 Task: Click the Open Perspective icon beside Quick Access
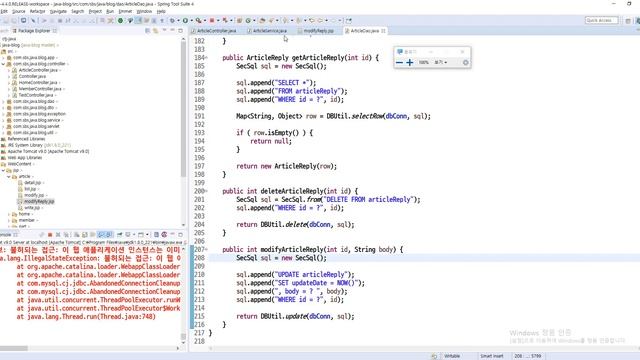point(628,20)
